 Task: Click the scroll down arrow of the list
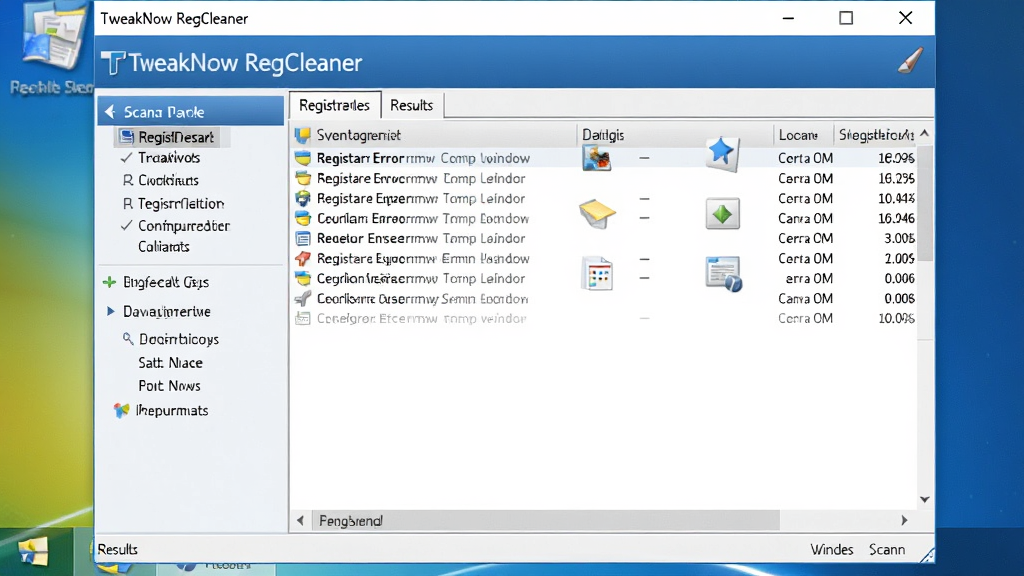coord(925,500)
